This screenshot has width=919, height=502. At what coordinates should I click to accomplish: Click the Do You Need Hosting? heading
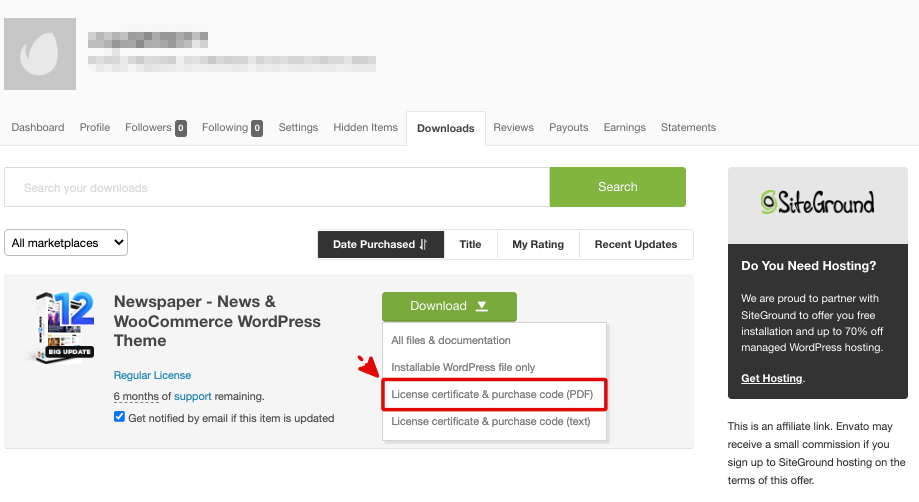click(x=808, y=266)
